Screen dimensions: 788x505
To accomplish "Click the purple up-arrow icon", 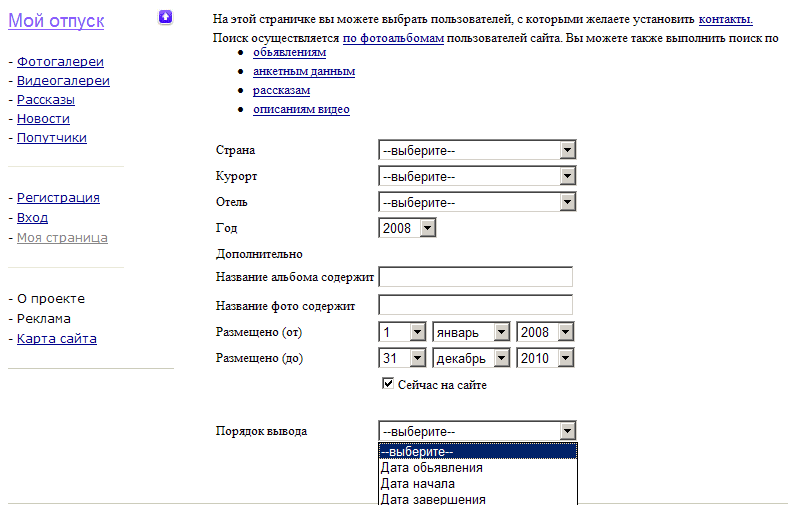I will (165, 17).
